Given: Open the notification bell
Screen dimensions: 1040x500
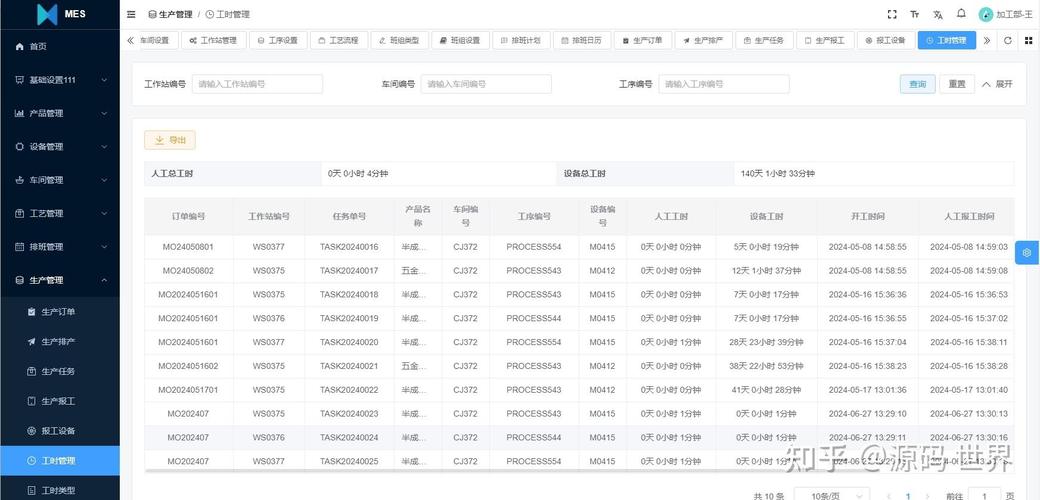Looking at the screenshot, I should (960, 13).
